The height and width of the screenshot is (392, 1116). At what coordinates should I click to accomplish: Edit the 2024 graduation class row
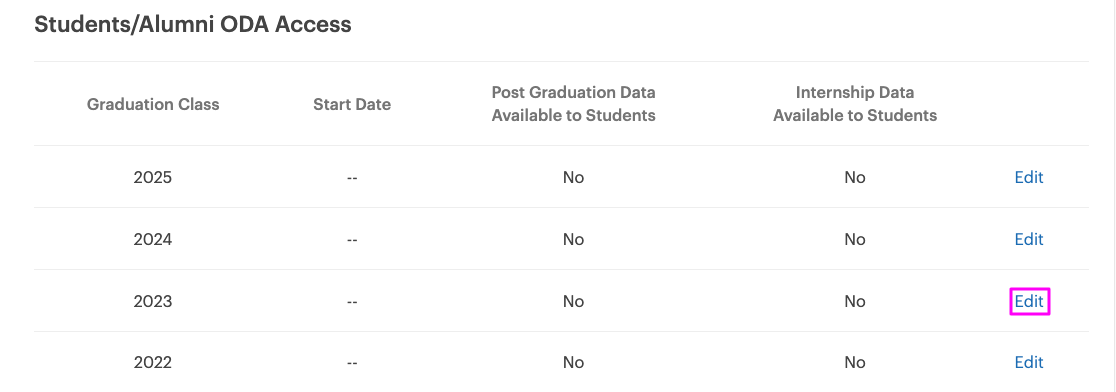pos(1028,239)
